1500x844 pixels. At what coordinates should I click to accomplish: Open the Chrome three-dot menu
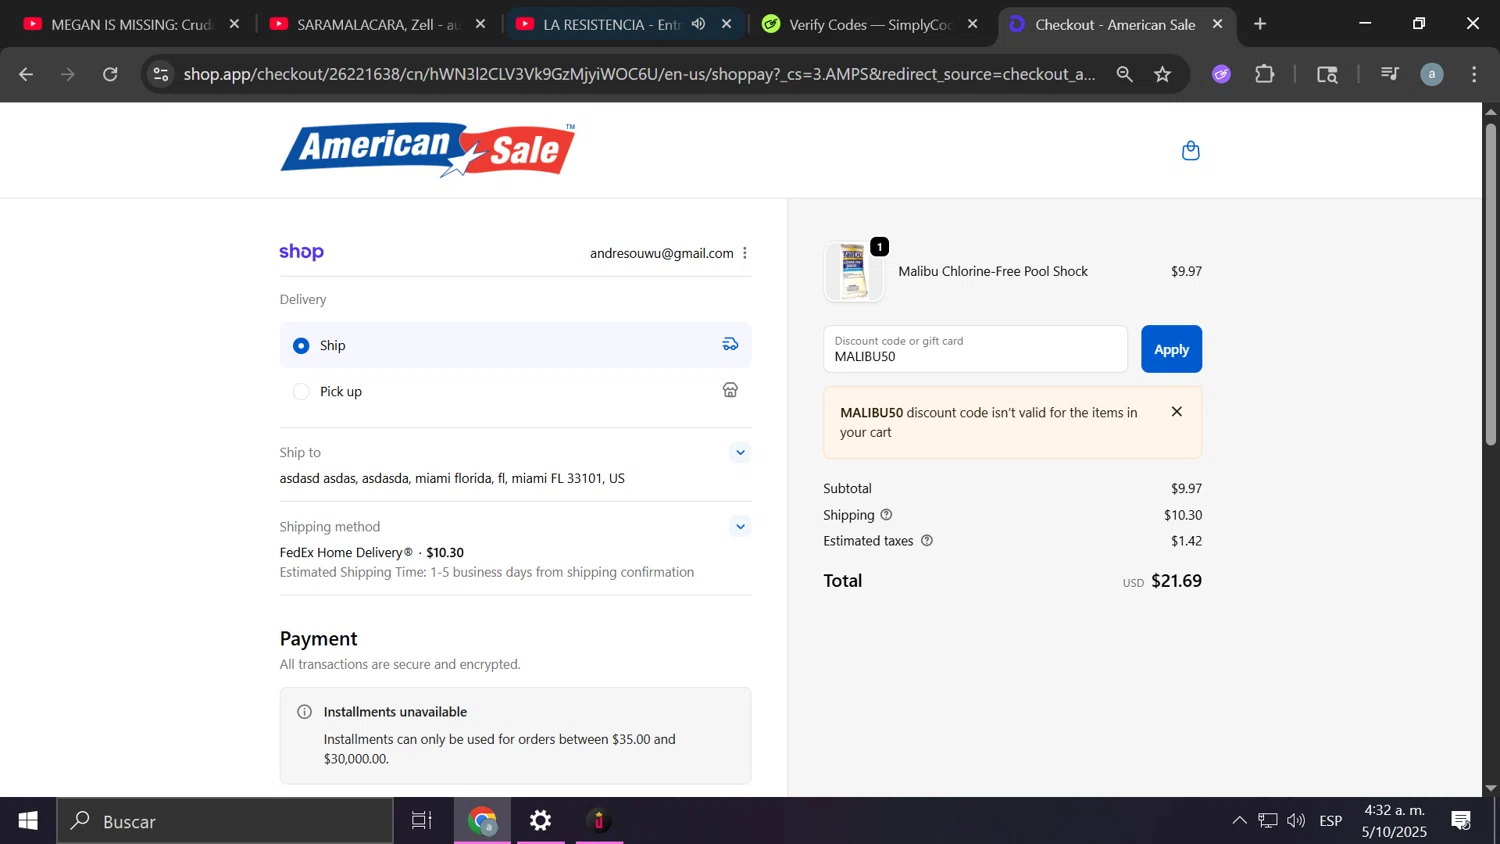tap(1474, 74)
